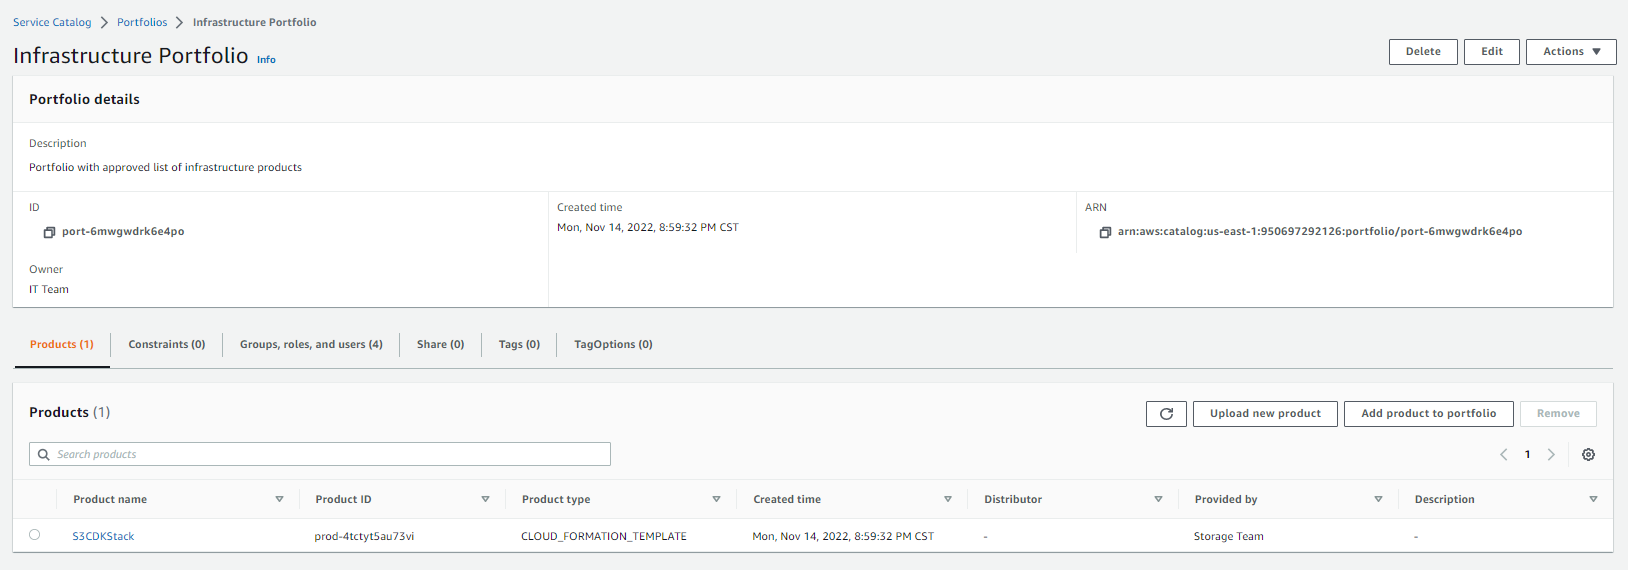Sort by Description column arrow
1628x570 pixels.
[1593, 499]
